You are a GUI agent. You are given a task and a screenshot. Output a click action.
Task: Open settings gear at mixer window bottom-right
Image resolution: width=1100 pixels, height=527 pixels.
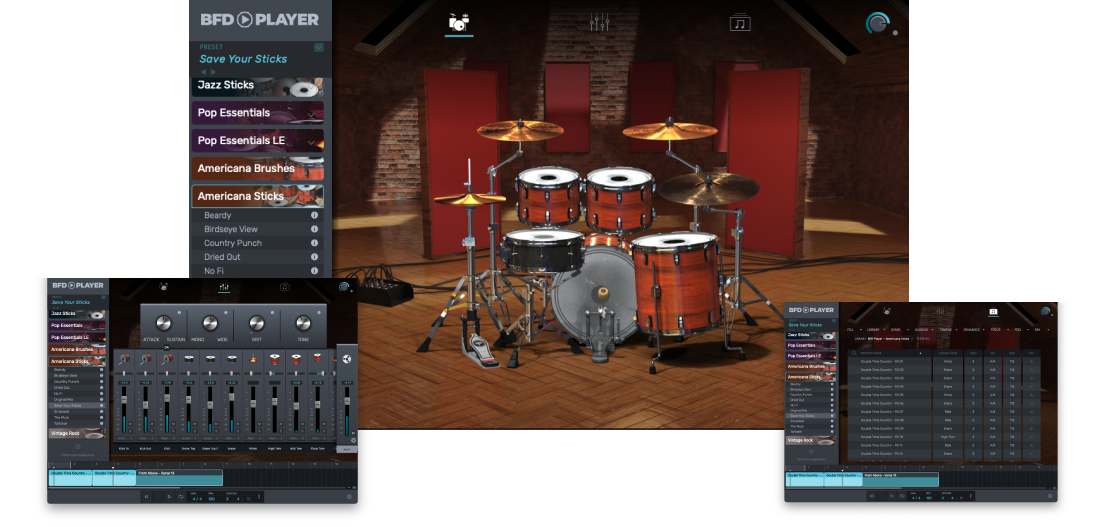pos(349,497)
